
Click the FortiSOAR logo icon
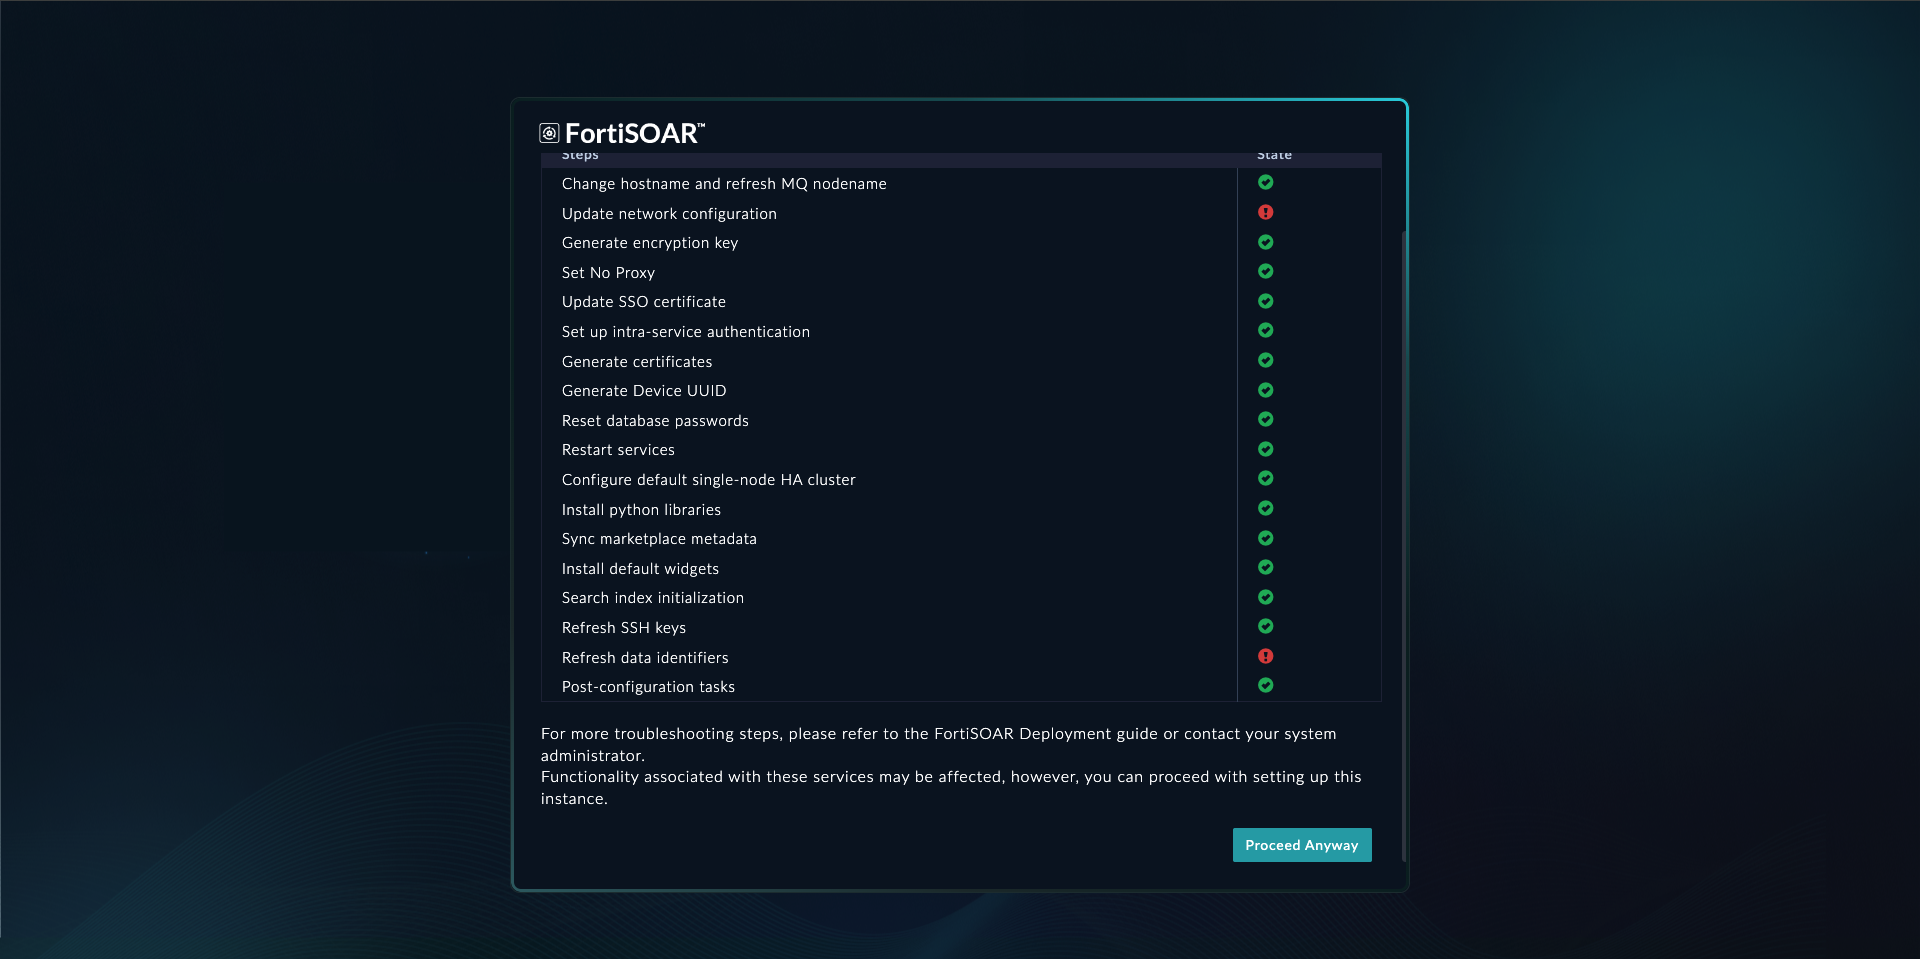[549, 133]
